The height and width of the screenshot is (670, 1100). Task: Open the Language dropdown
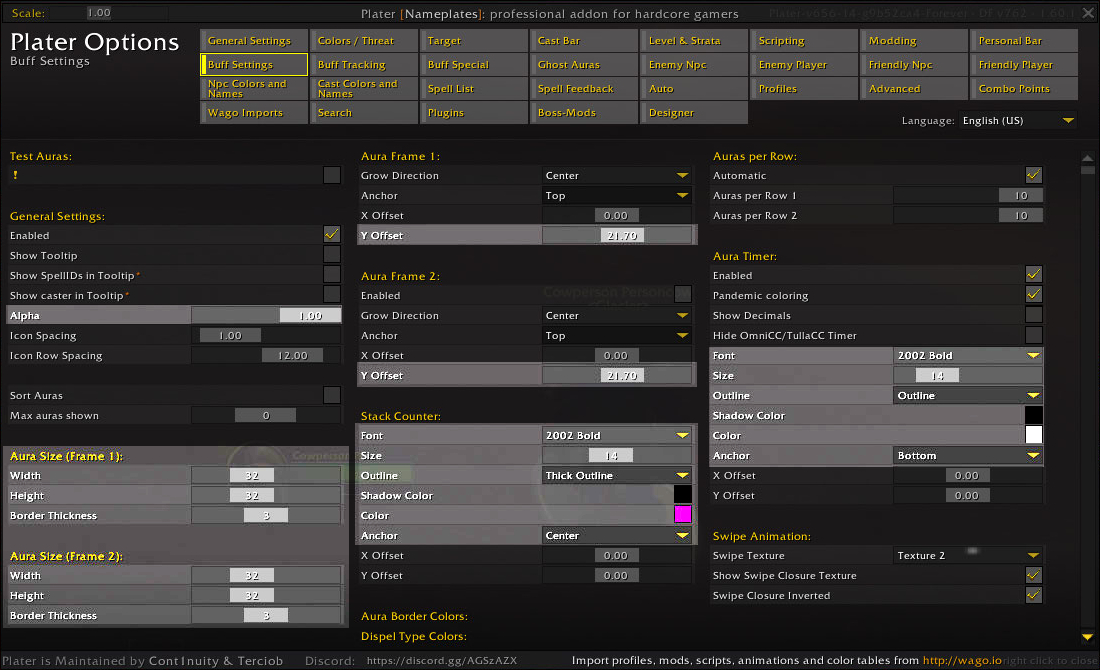coord(1018,121)
